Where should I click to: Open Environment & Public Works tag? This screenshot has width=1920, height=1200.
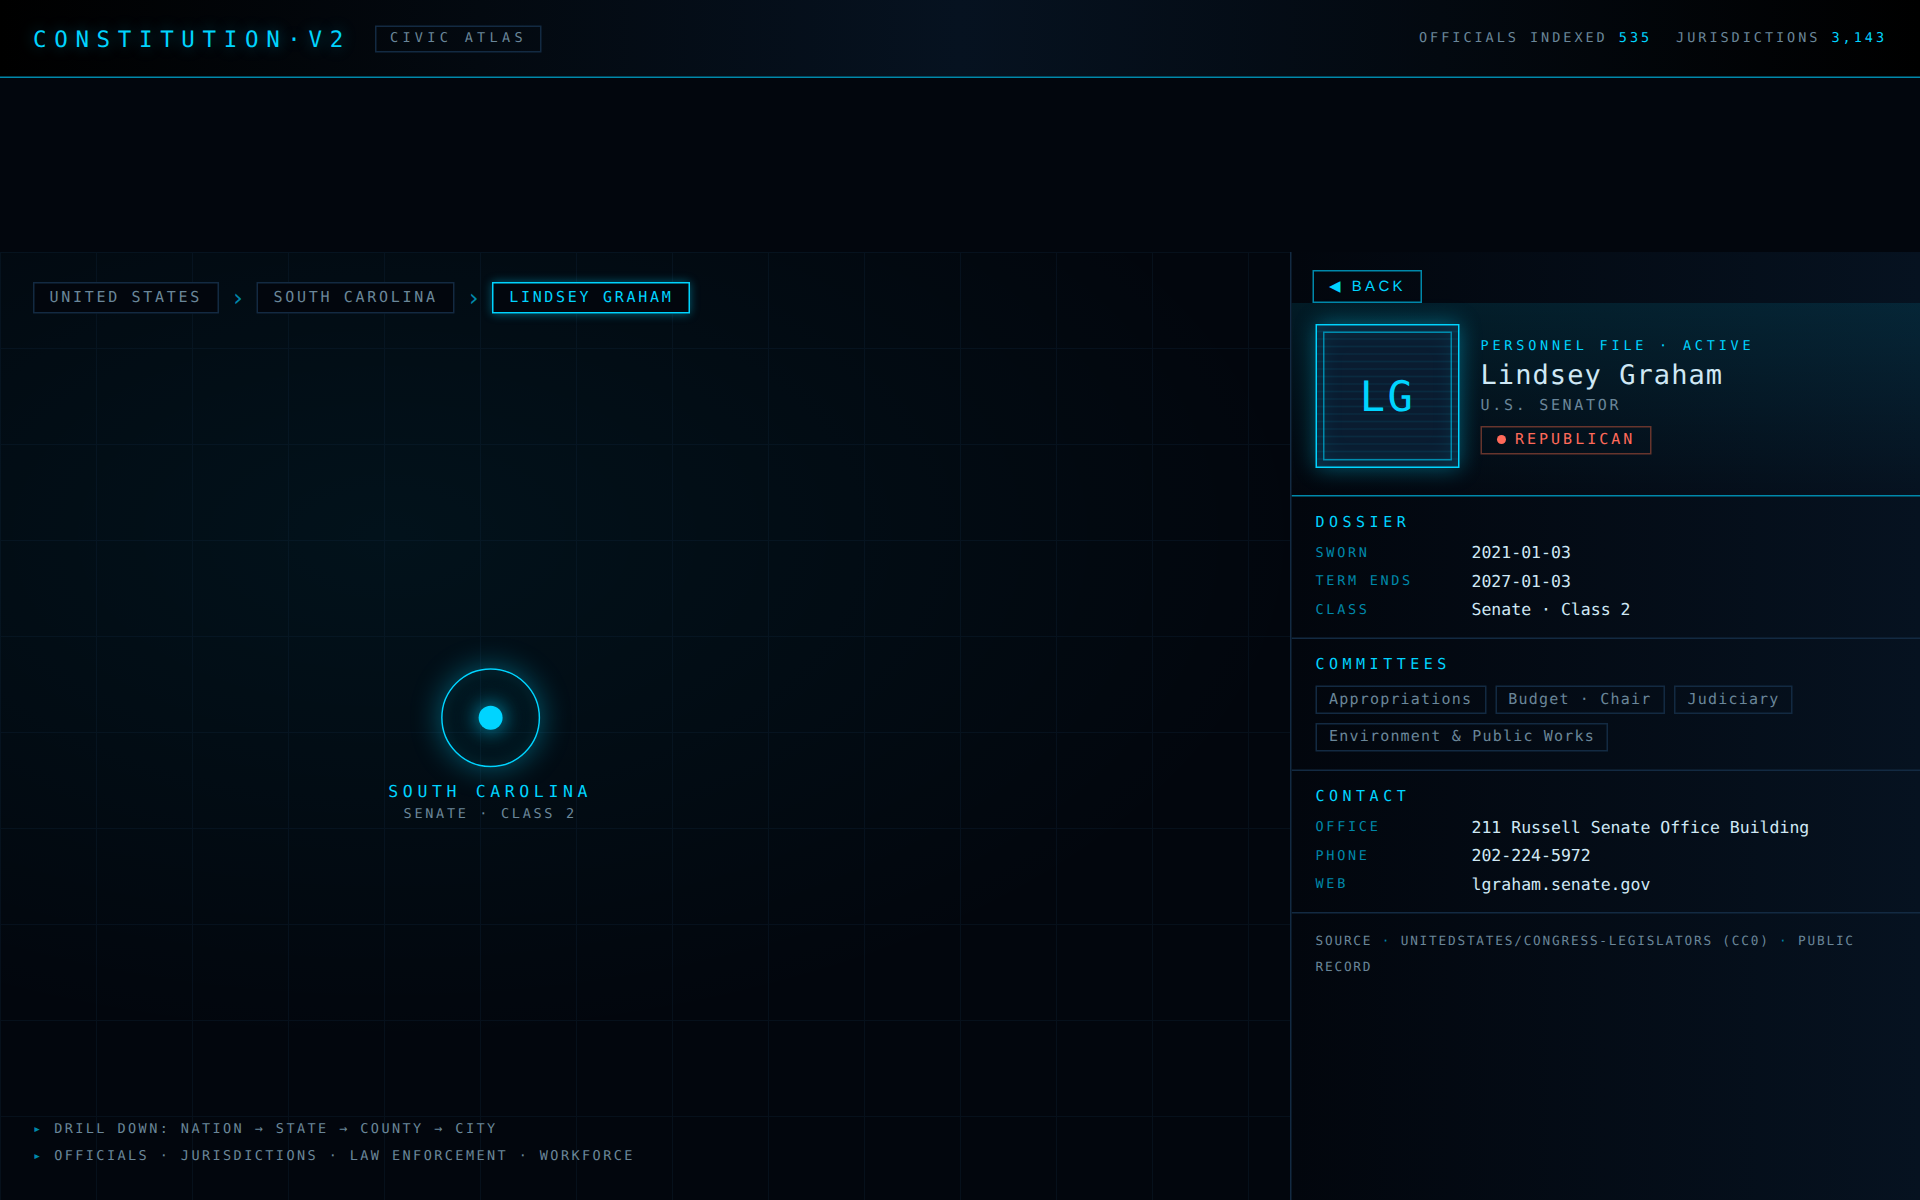tap(1461, 736)
